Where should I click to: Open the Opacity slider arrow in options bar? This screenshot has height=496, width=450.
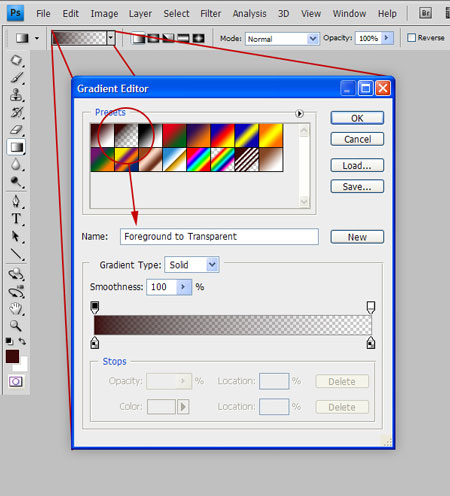pos(387,38)
